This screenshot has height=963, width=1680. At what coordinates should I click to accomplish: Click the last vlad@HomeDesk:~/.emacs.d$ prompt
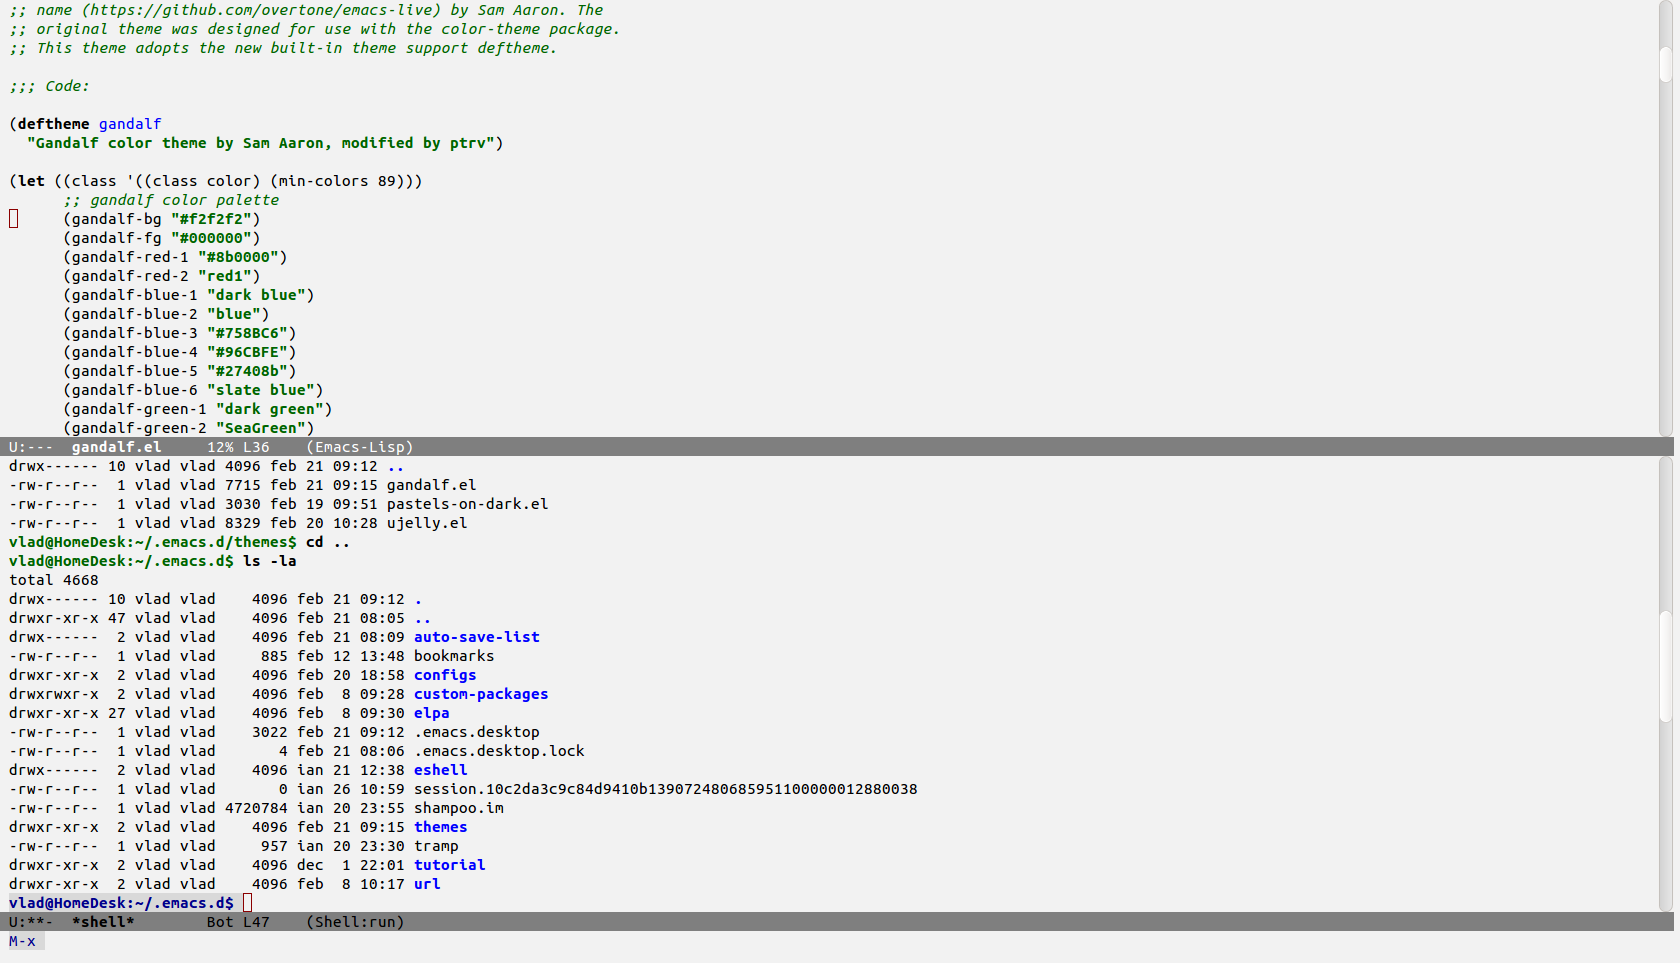(x=121, y=903)
